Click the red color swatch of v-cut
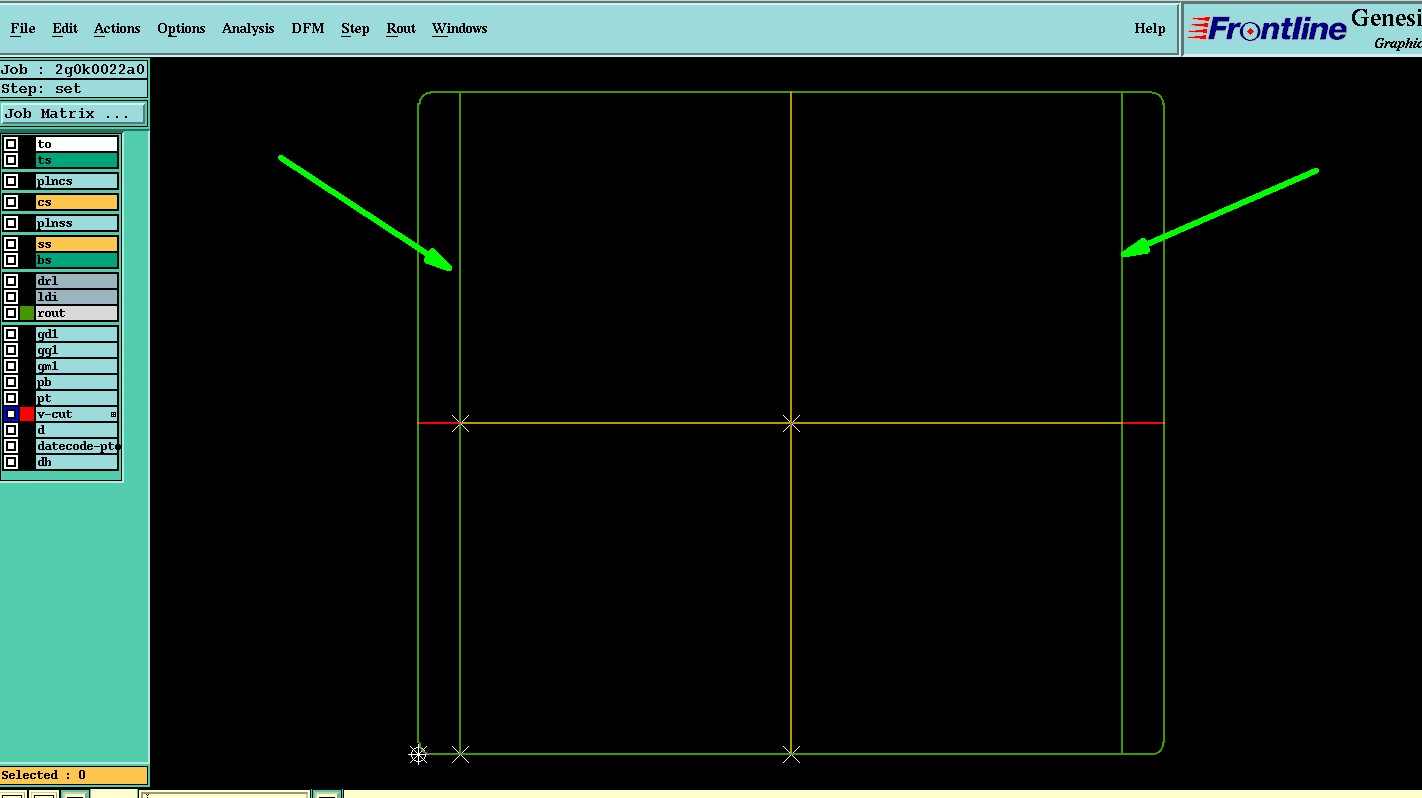This screenshot has height=798, width=1422. 27,414
